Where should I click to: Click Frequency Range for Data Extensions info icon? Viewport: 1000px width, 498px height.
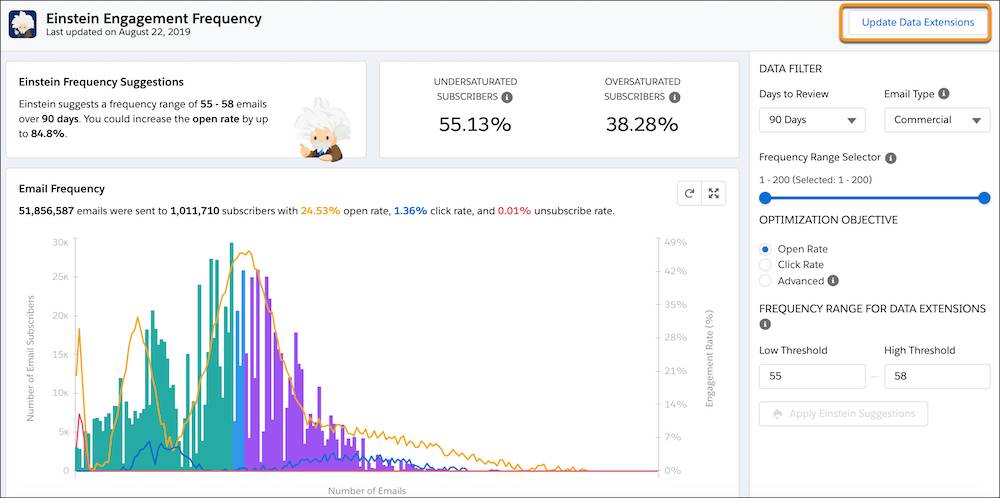pos(765,324)
